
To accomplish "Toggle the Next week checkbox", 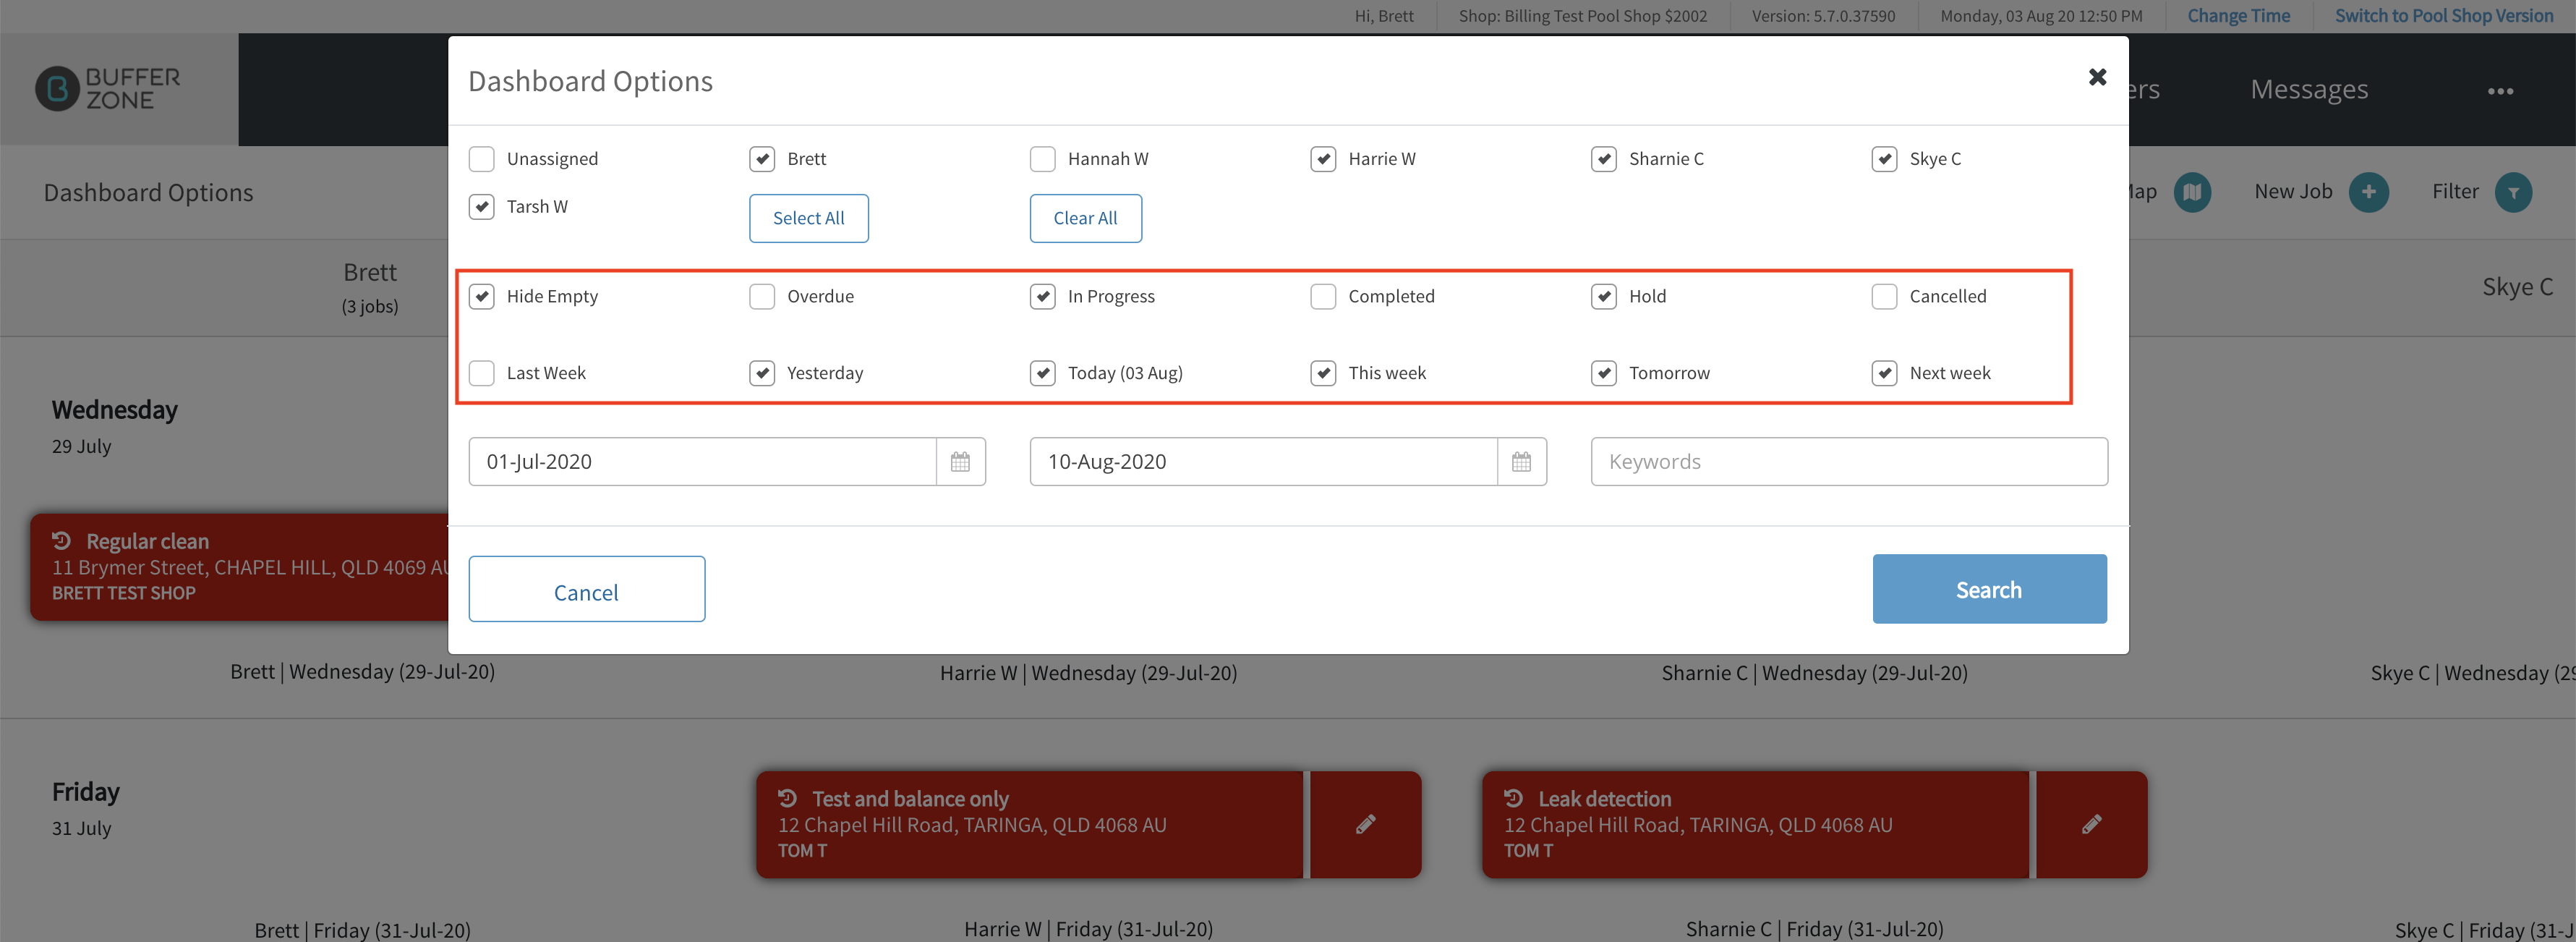I will click(x=1885, y=374).
